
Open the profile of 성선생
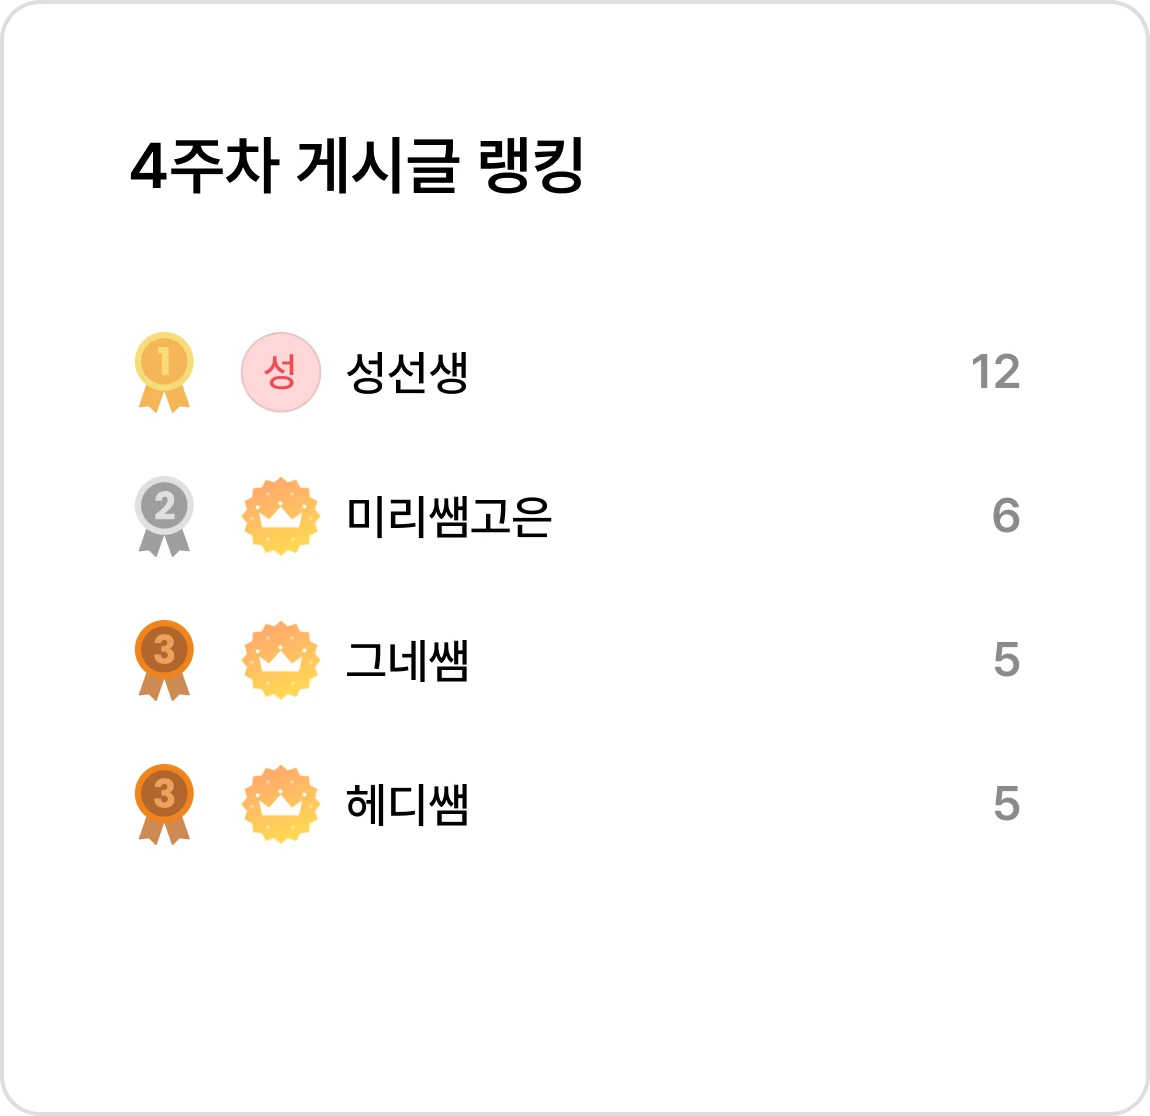click(x=407, y=372)
